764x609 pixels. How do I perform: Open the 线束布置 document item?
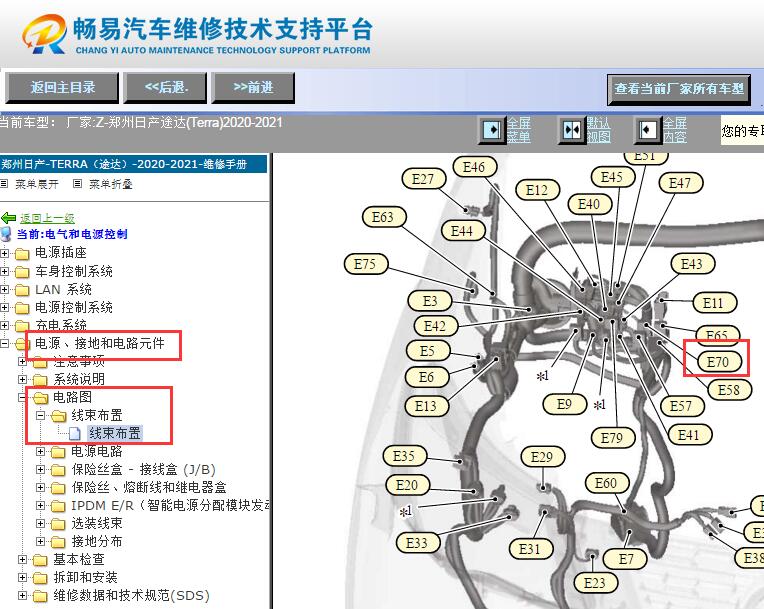pyautogui.click(x=115, y=433)
